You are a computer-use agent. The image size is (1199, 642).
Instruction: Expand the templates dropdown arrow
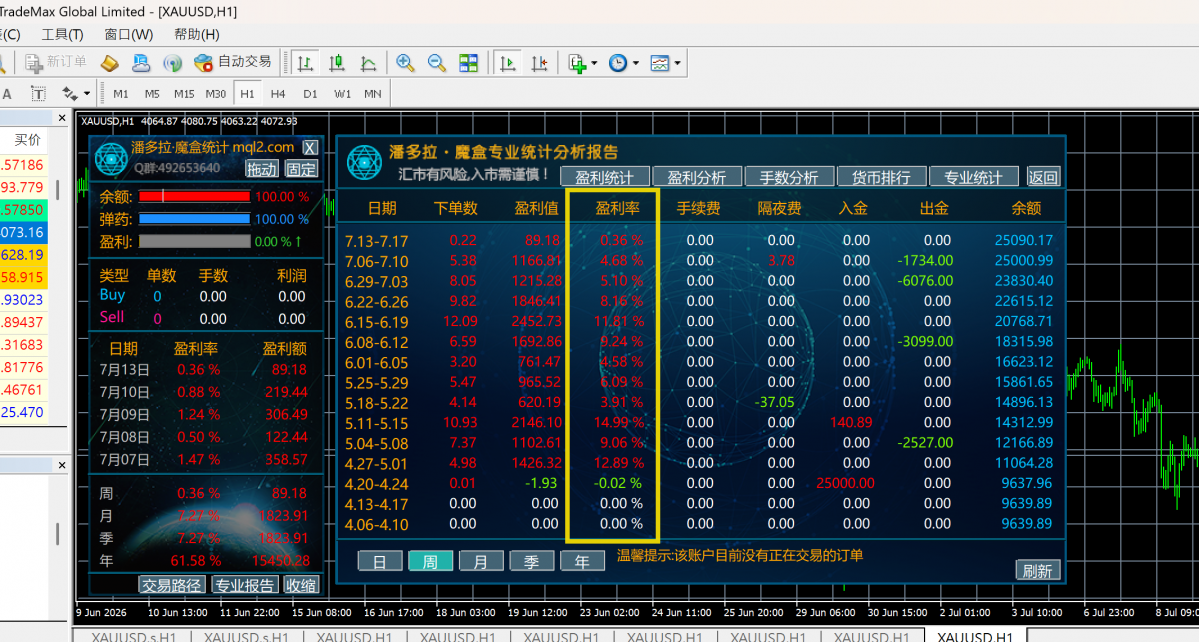pos(677,63)
